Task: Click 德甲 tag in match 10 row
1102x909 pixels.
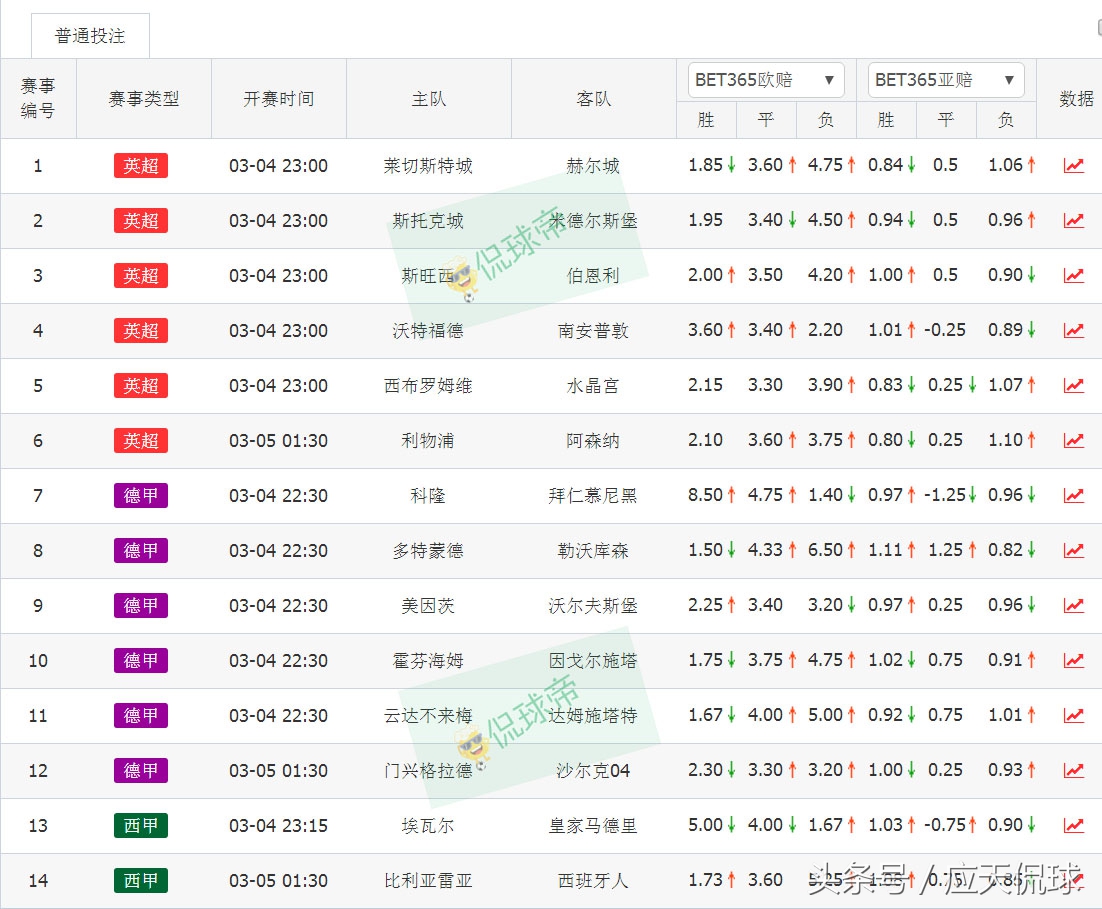Action: 141,661
